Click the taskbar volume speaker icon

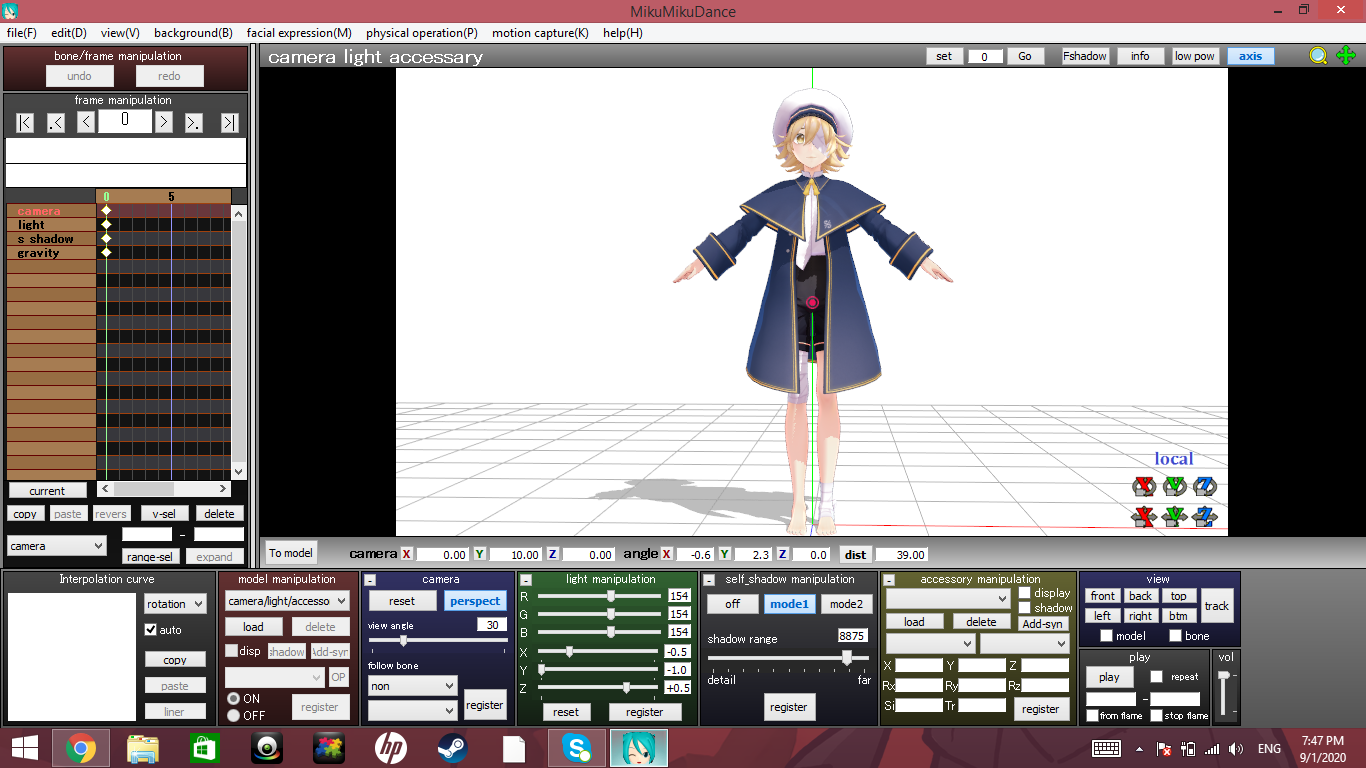[x=1236, y=749]
